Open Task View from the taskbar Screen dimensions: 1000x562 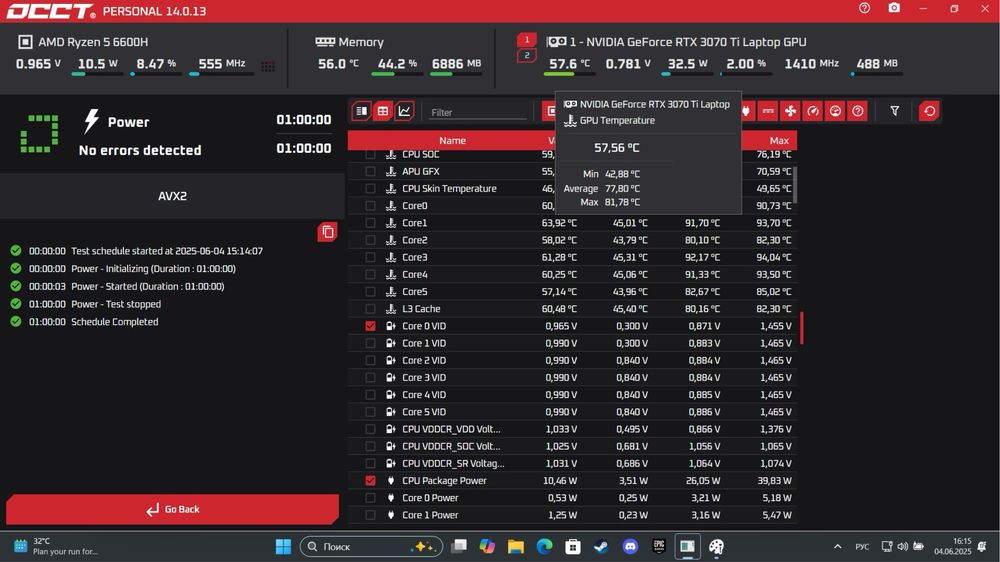click(x=459, y=547)
